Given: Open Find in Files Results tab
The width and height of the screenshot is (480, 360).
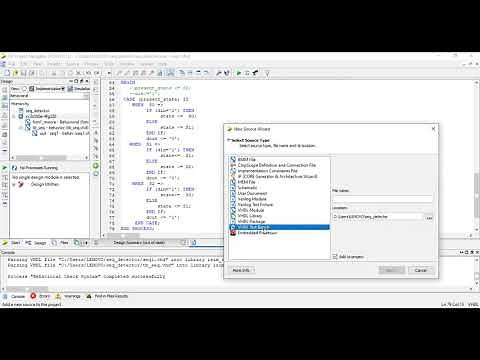Looking at the screenshot, I should tap(107, 296).
